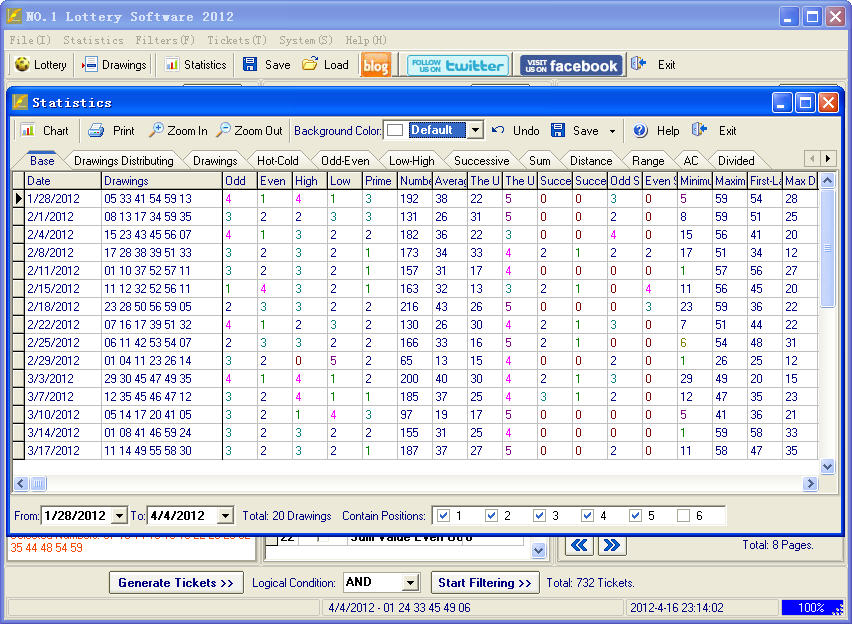Screen dimensions: 852x624
Task: Open the From date dropdown
Action: coord(119,516)
